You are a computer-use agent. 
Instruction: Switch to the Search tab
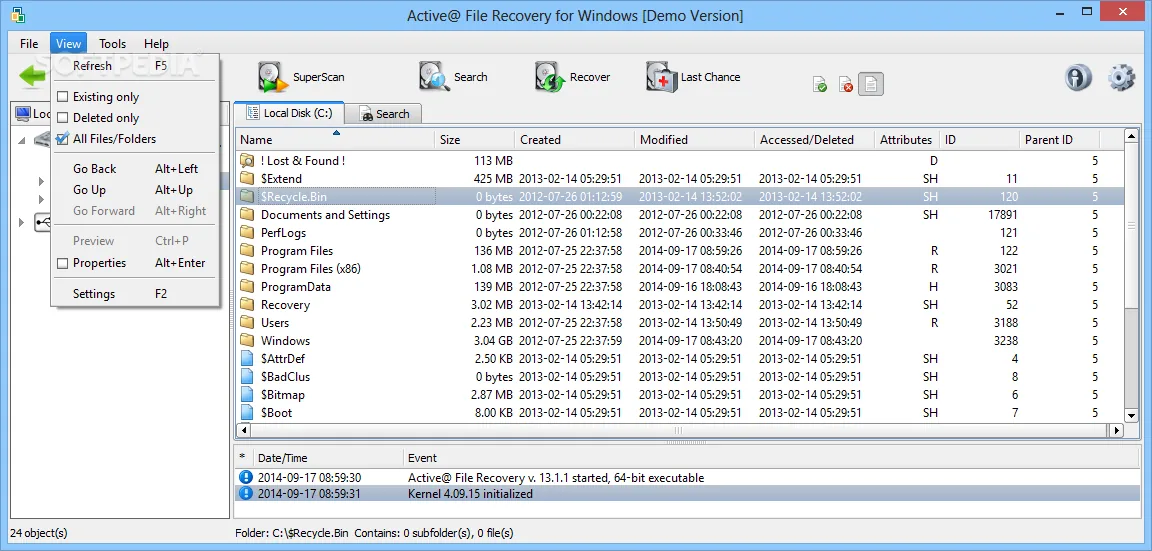384,114
